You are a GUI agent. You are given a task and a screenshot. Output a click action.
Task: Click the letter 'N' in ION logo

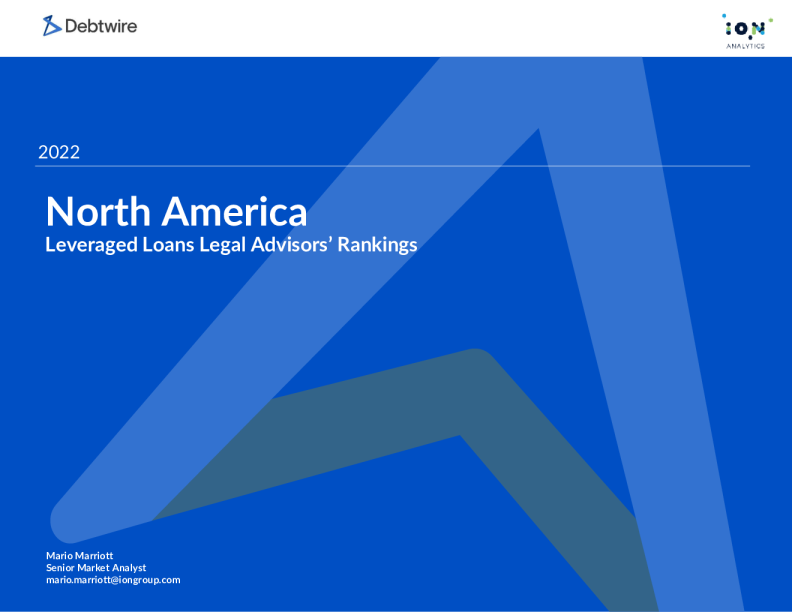[x=760, y=30]
